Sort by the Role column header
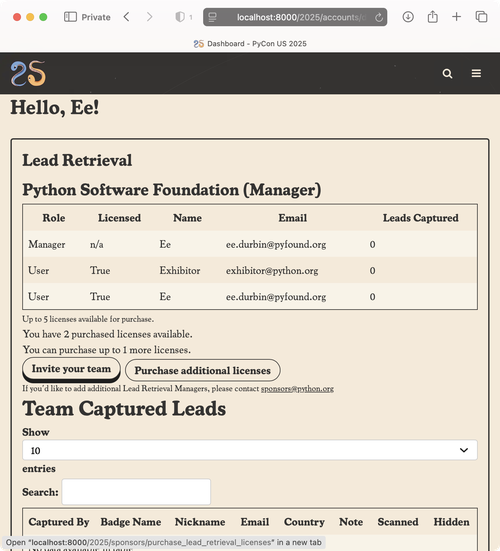The image size is (500, 551). tap(54, 218)
